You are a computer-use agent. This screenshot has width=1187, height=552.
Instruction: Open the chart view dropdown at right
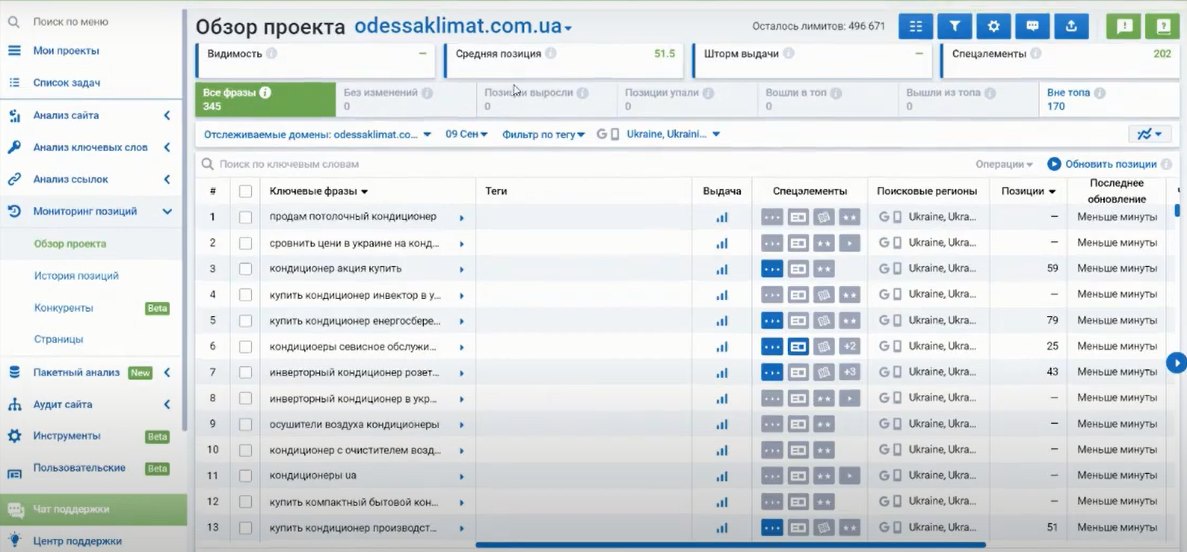tap(1150, 134)
